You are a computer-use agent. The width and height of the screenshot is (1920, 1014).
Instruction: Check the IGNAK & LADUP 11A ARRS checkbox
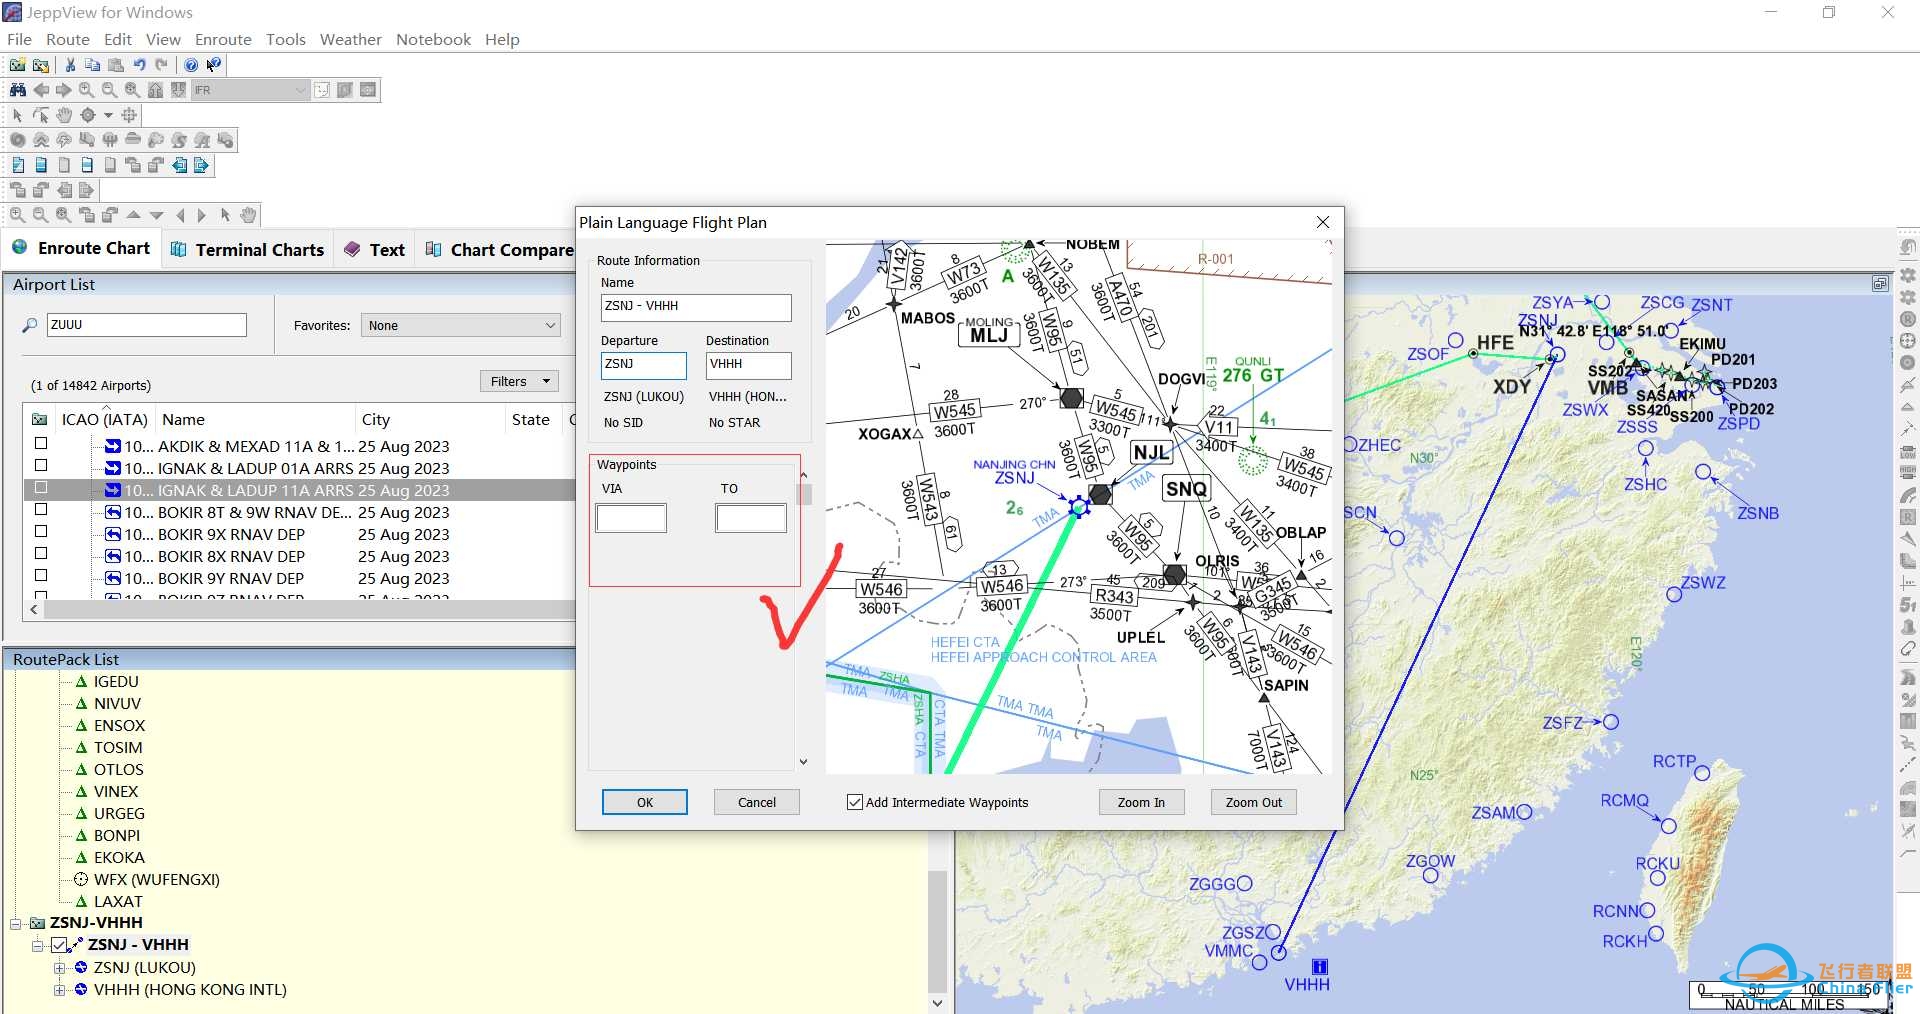[x=41, y=487]
